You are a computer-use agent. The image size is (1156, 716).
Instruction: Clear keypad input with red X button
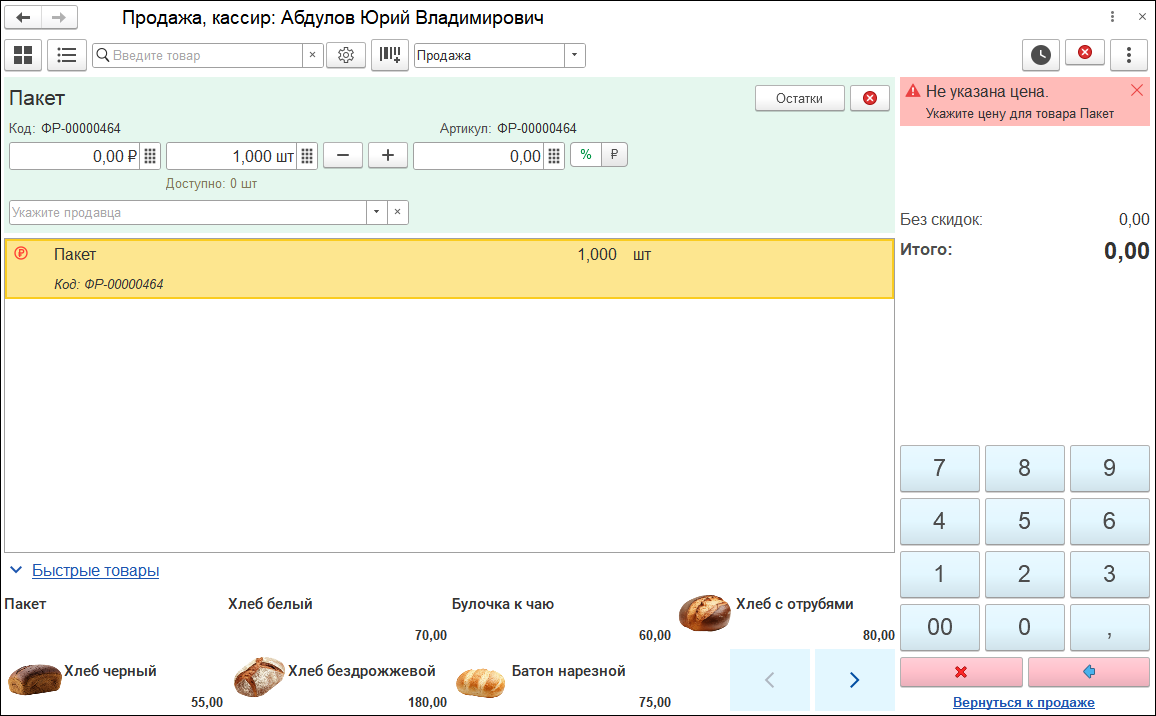[x=961, y=672]
